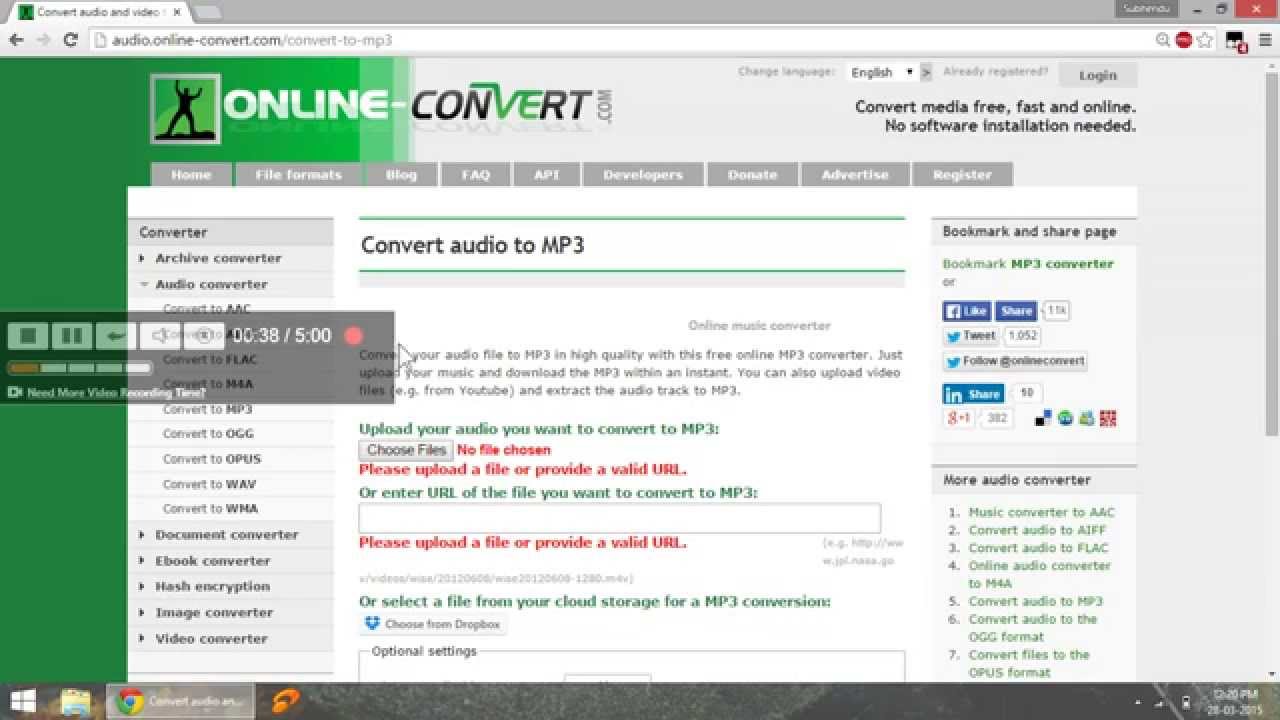
Task: Open the API tab
Action: 546,174
